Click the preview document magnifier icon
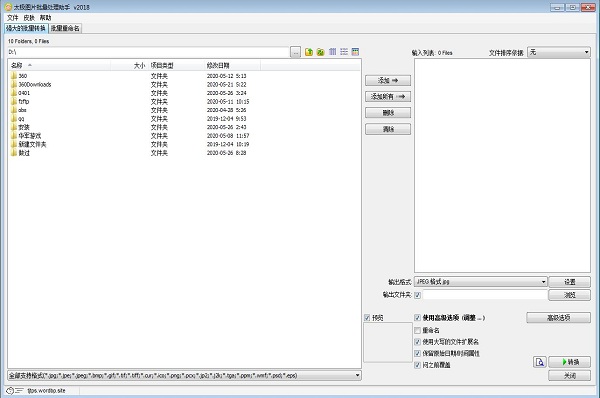 click(540, 362)
